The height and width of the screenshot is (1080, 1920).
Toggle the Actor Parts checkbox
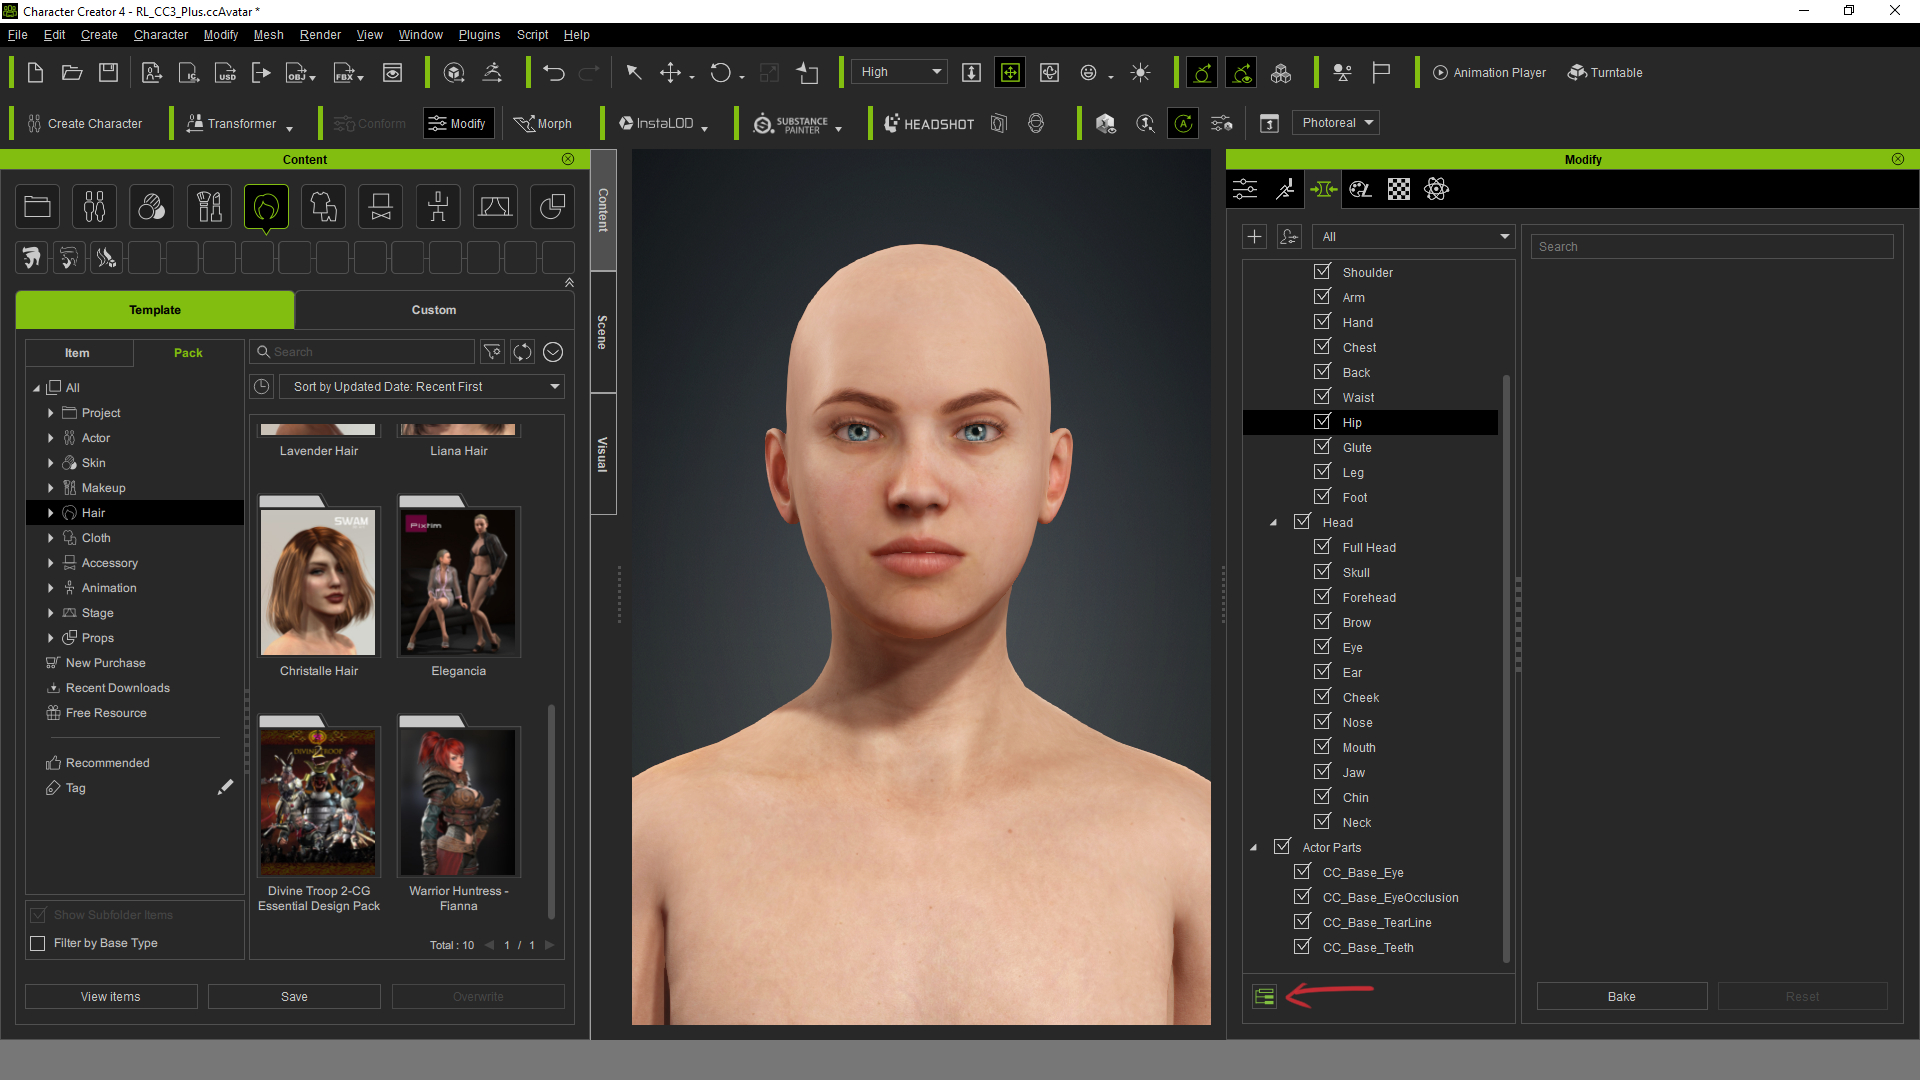pos(1282,846)
